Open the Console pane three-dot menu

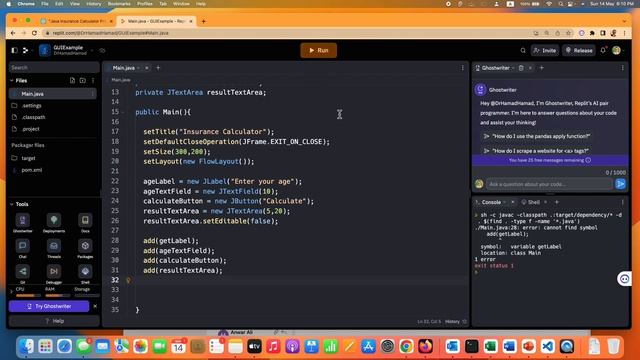tap(622, 202)
